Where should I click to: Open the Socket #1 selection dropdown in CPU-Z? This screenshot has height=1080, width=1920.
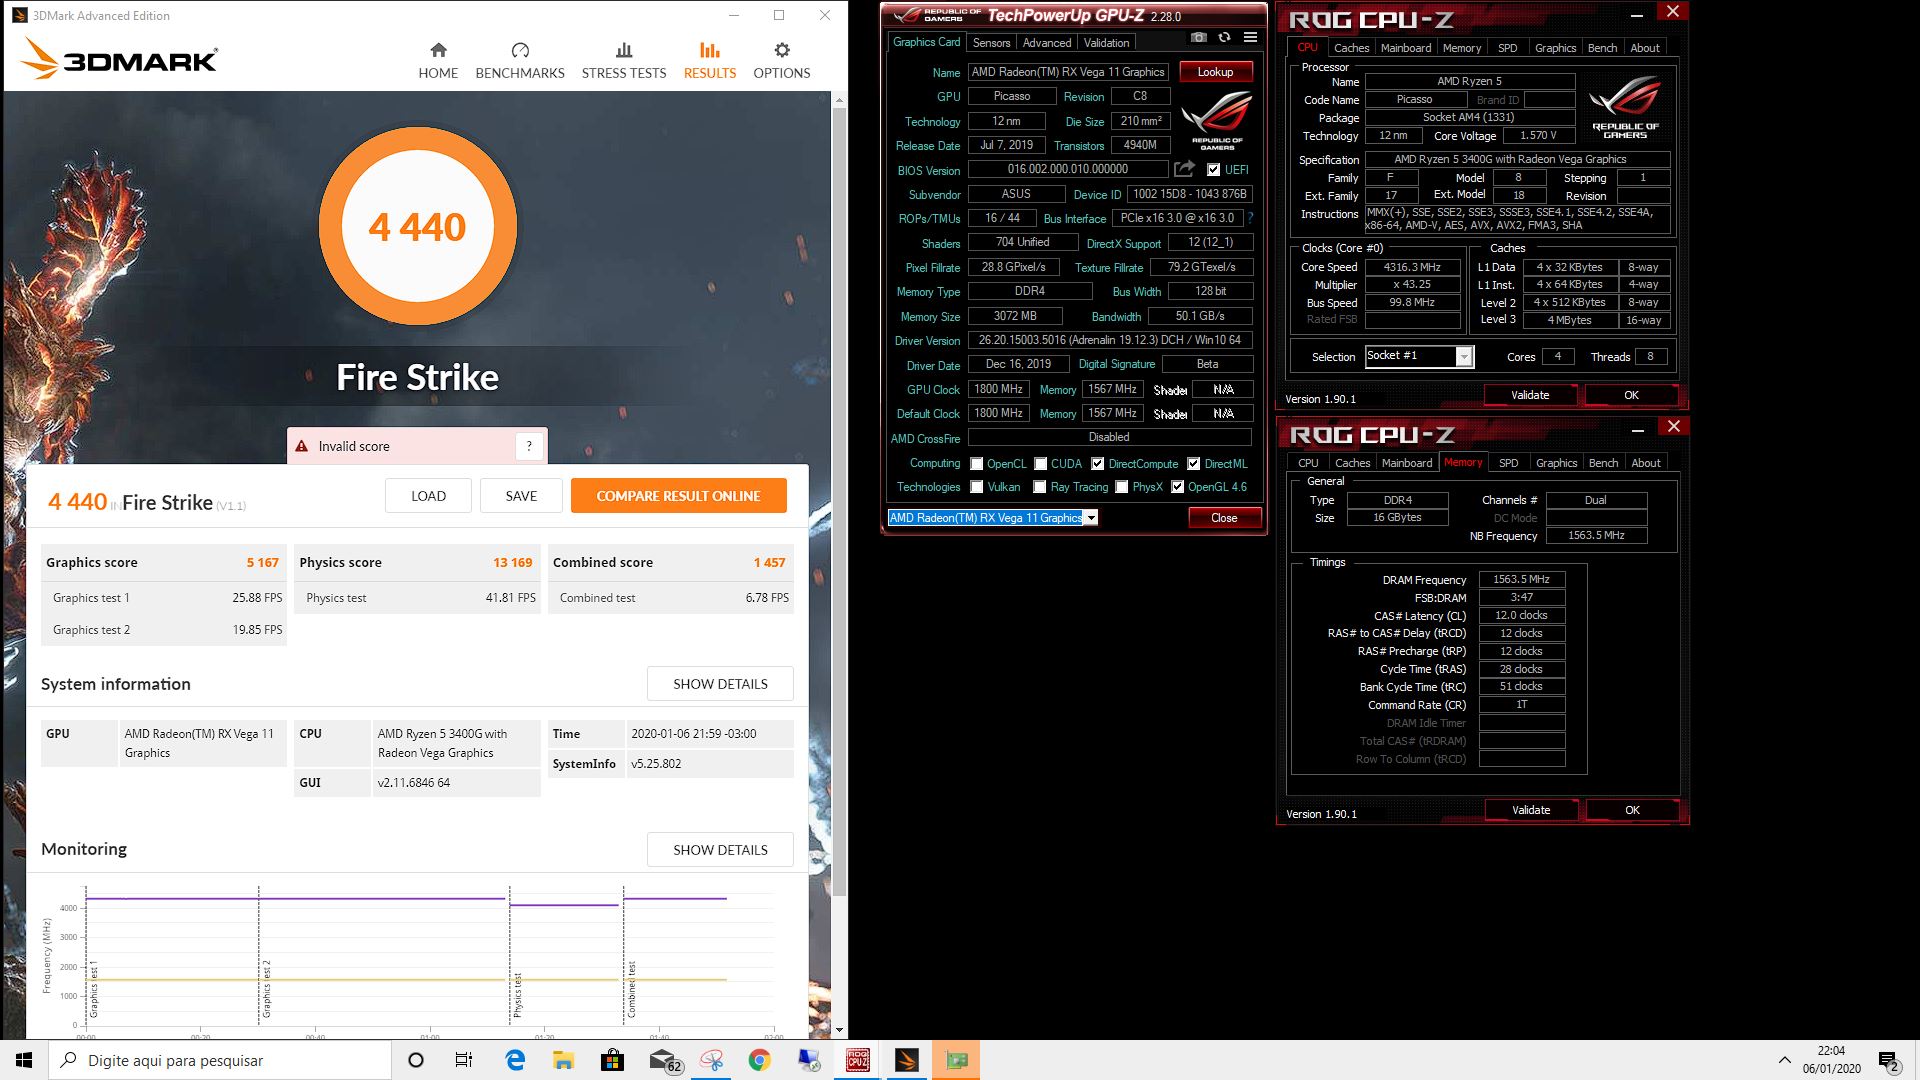click(x=1419, y=357)
